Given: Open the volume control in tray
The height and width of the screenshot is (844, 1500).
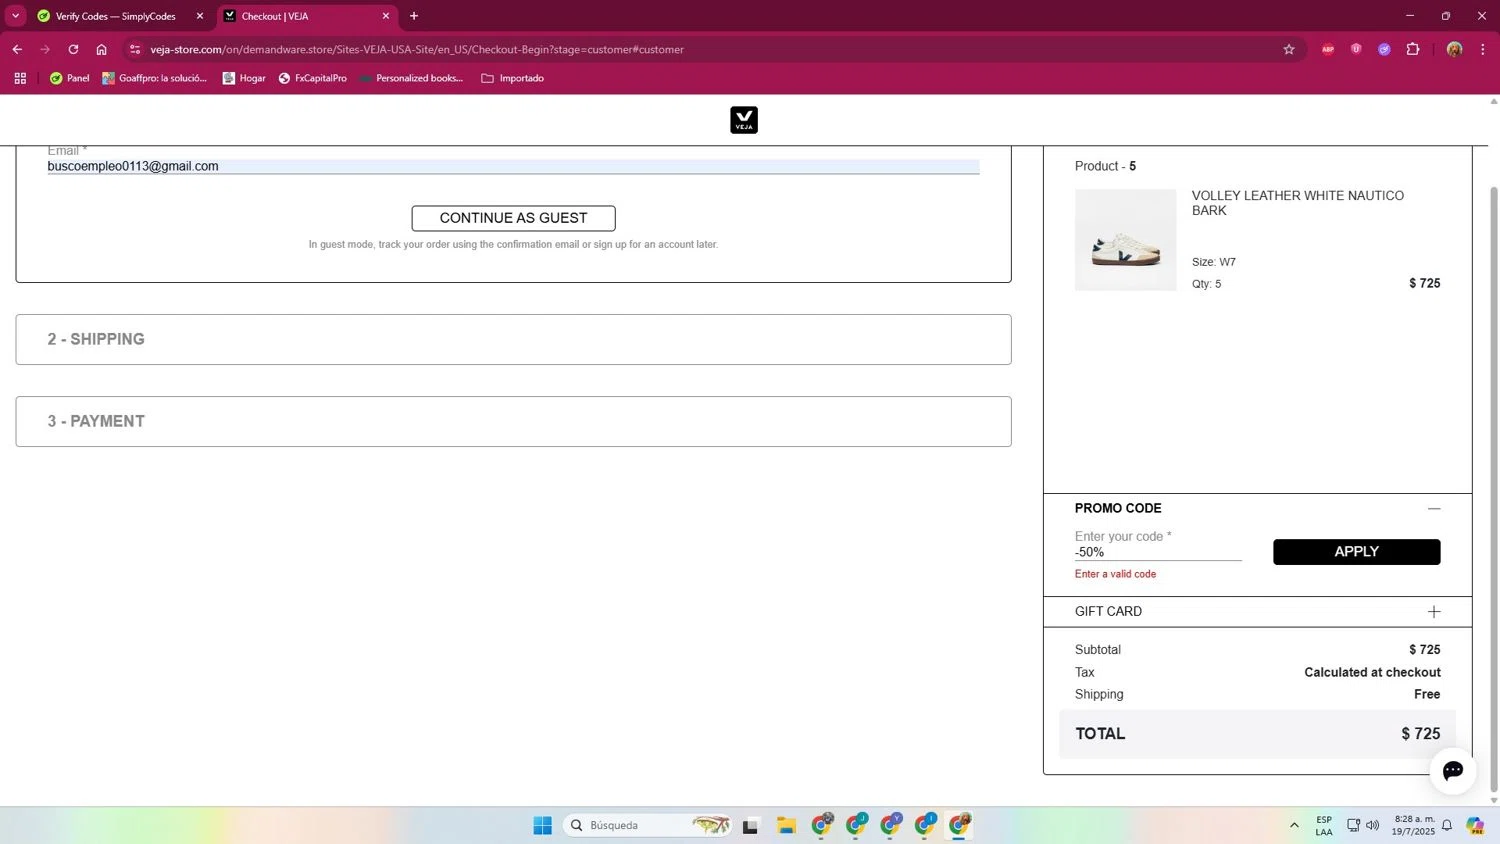Looking at the screenshot, I should 1372,825.
